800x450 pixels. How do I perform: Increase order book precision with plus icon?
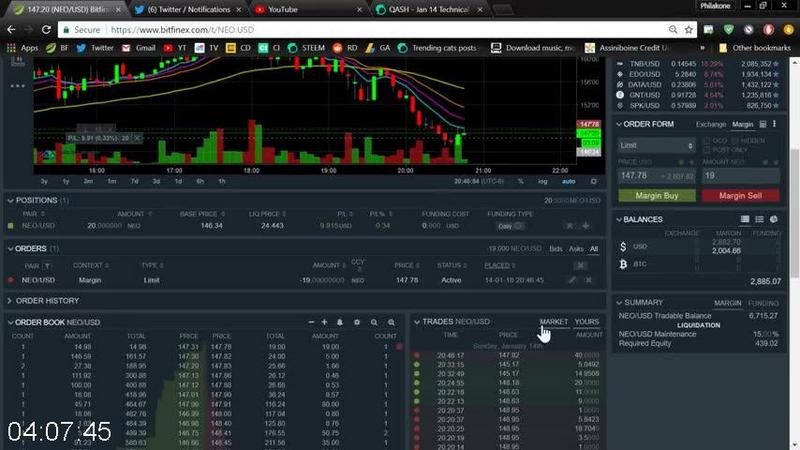coord(324,322)
